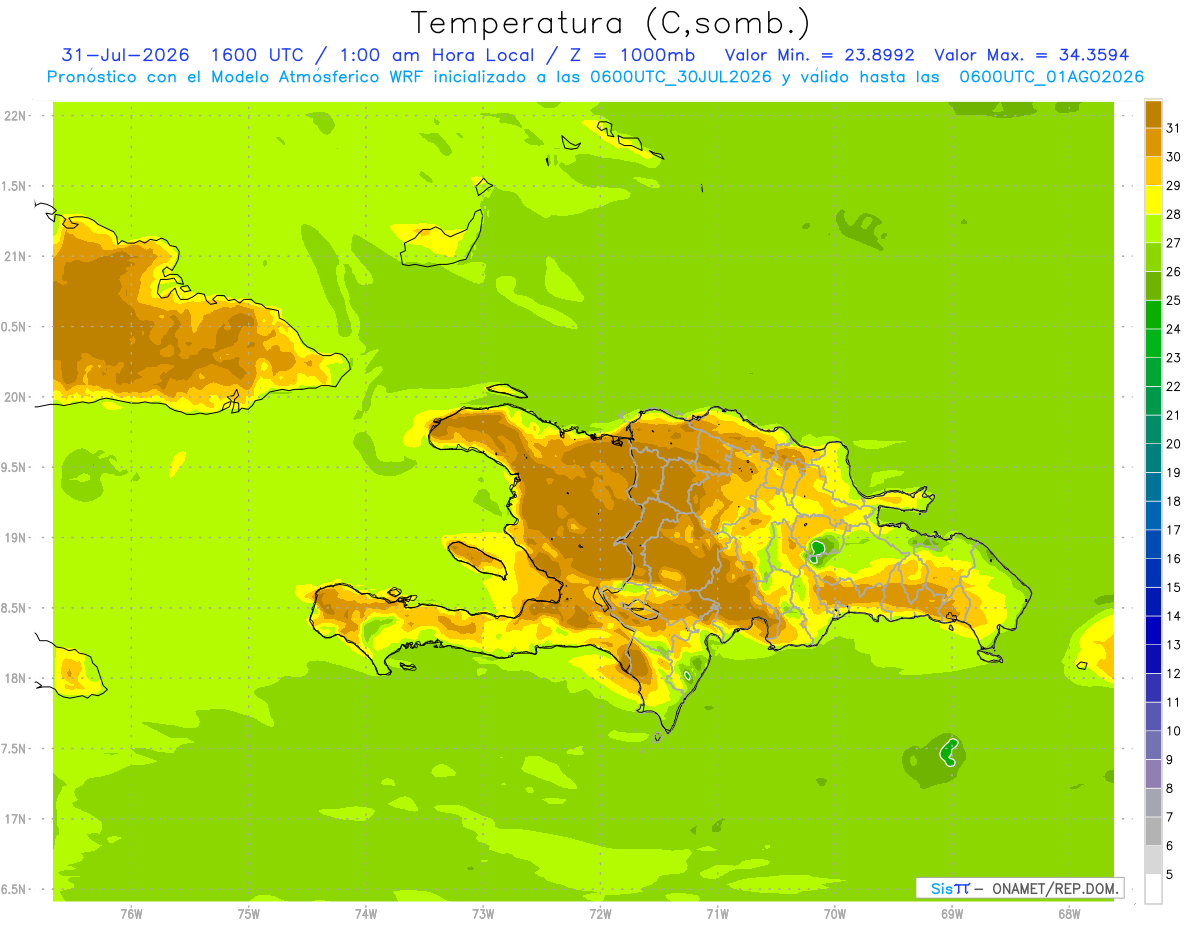Click the title "Temperatura (C,somb.)"
This screenshot has height=927, width=1200.
[x=610, y=23]
